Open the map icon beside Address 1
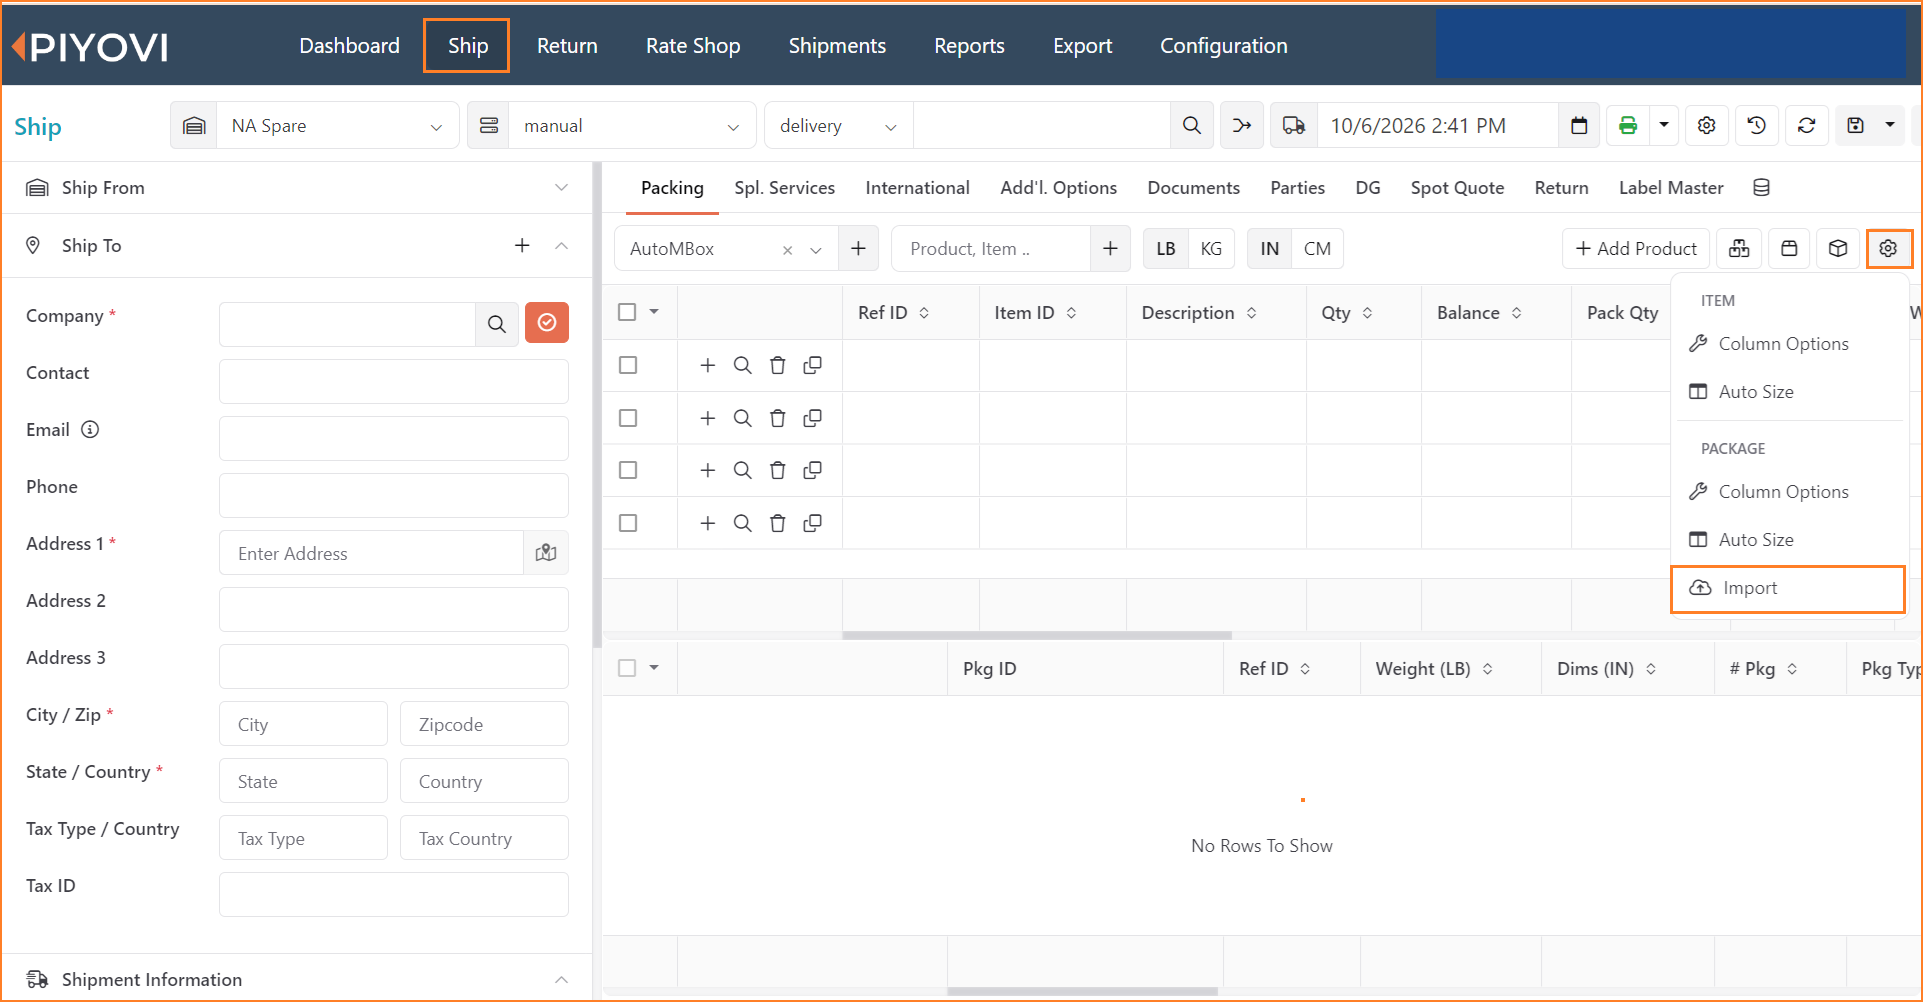The image size is (1923, 1002). coord(546,552)
